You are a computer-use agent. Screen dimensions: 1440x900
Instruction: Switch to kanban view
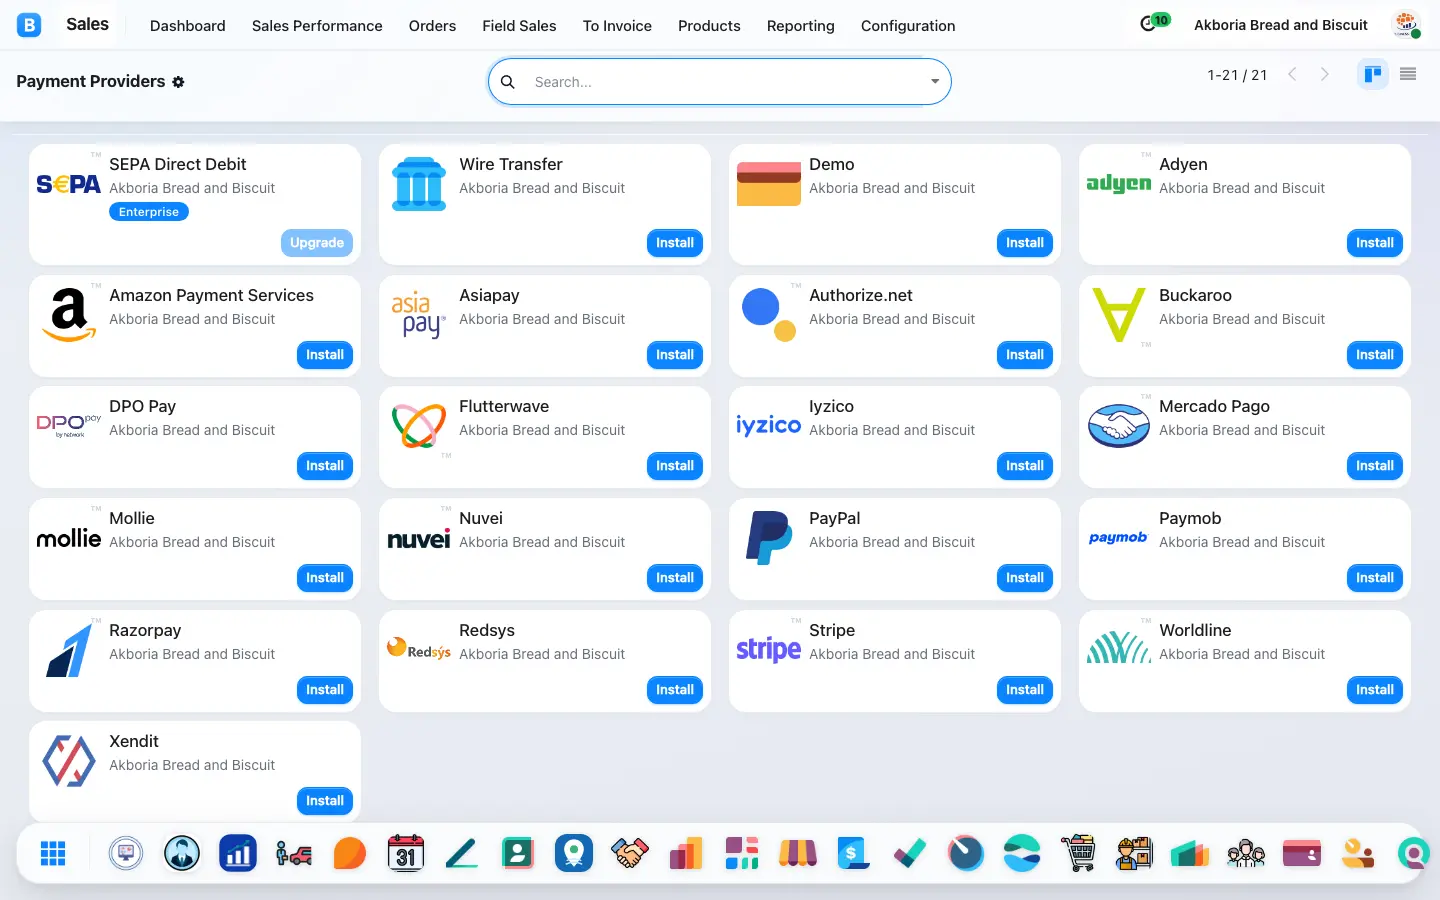(1373, 74)
